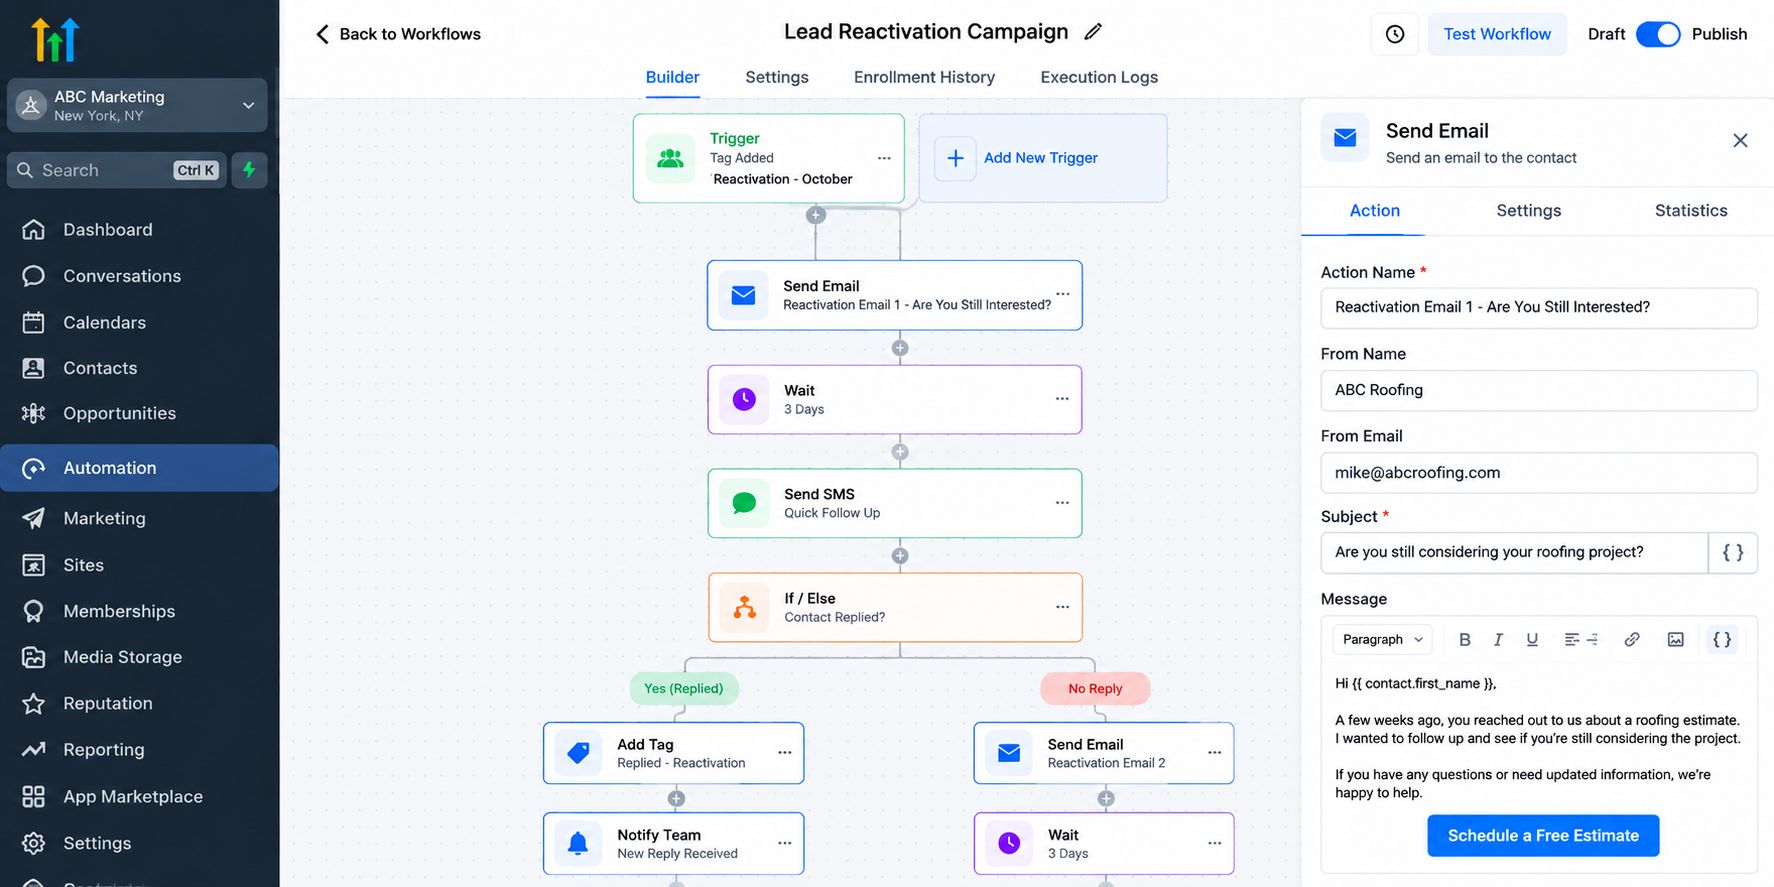Toggle the Draft/Publish switch

(x=1658, y=34)
